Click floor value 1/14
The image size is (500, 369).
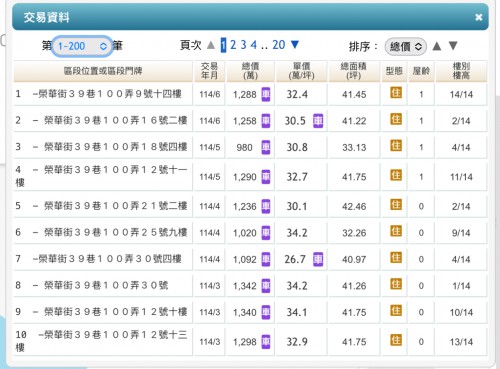[x=461, y=286]
